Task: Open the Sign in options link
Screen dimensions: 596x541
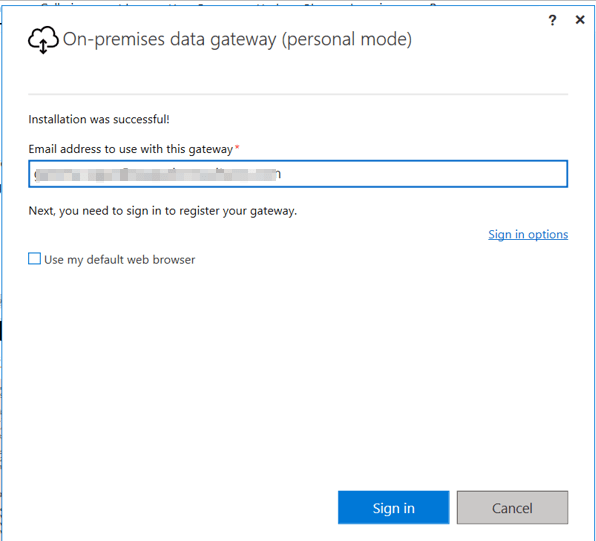Action: [528, 234]
